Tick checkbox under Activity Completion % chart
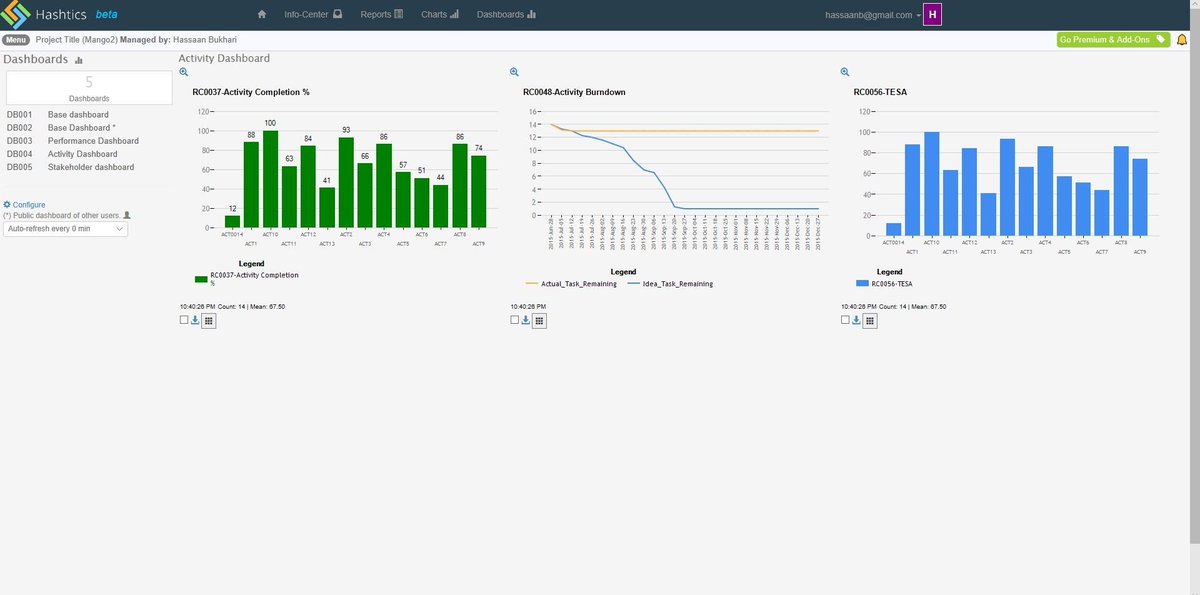 184,320
